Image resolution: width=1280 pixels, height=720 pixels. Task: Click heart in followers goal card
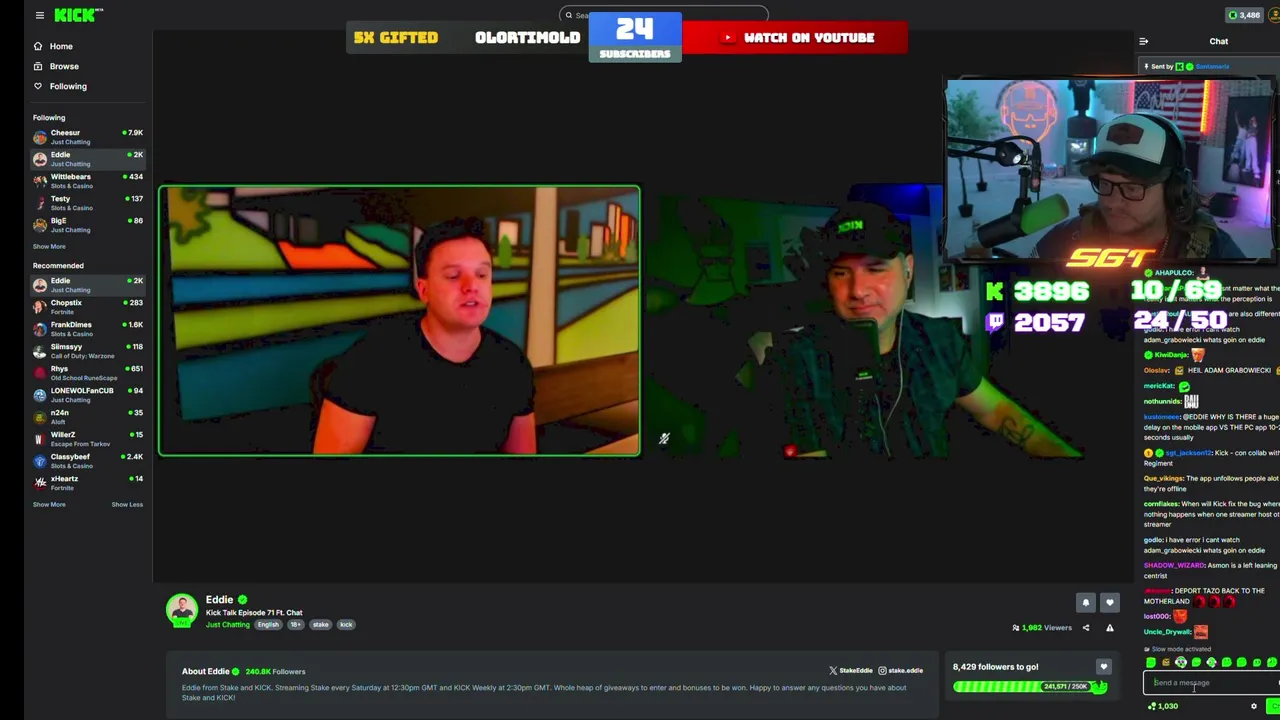(1103, 667)
